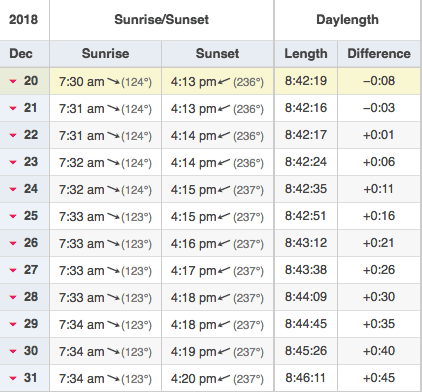Click the 8:42:16 day length for Dec 21
Screen dimensions: 422x392
click(x=306, y=108)
